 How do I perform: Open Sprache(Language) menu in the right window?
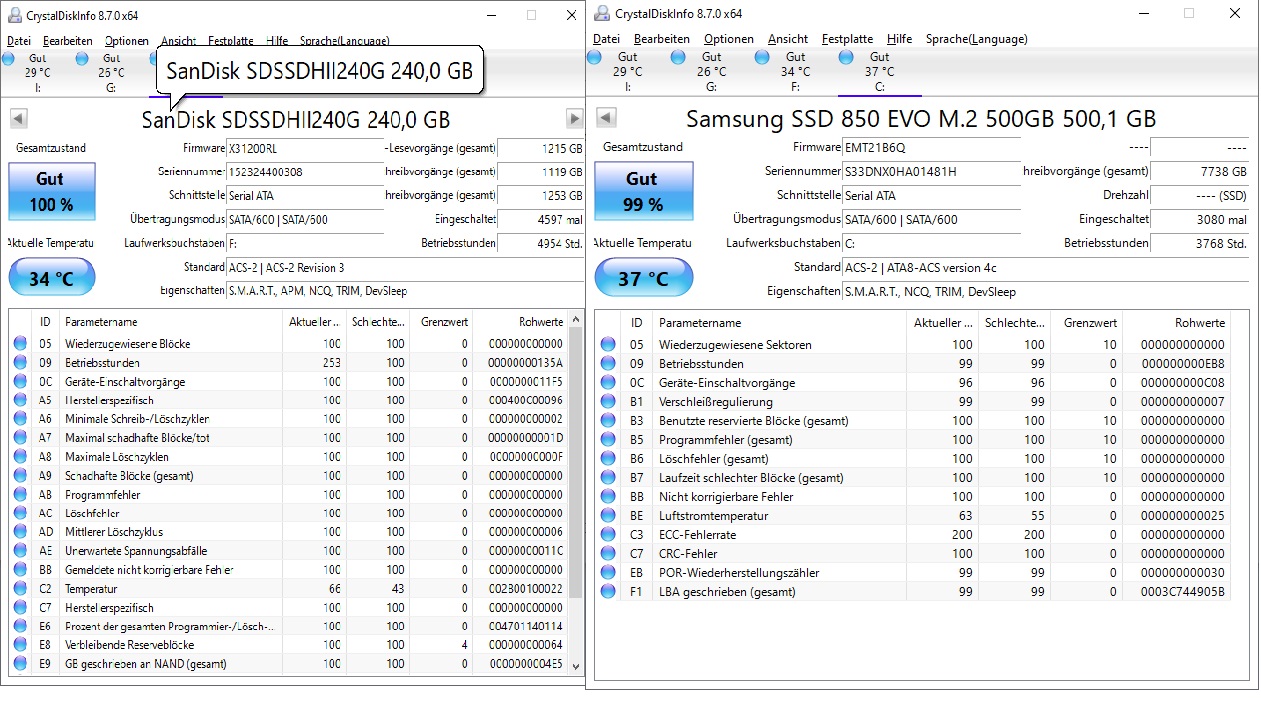click(976, 39)
